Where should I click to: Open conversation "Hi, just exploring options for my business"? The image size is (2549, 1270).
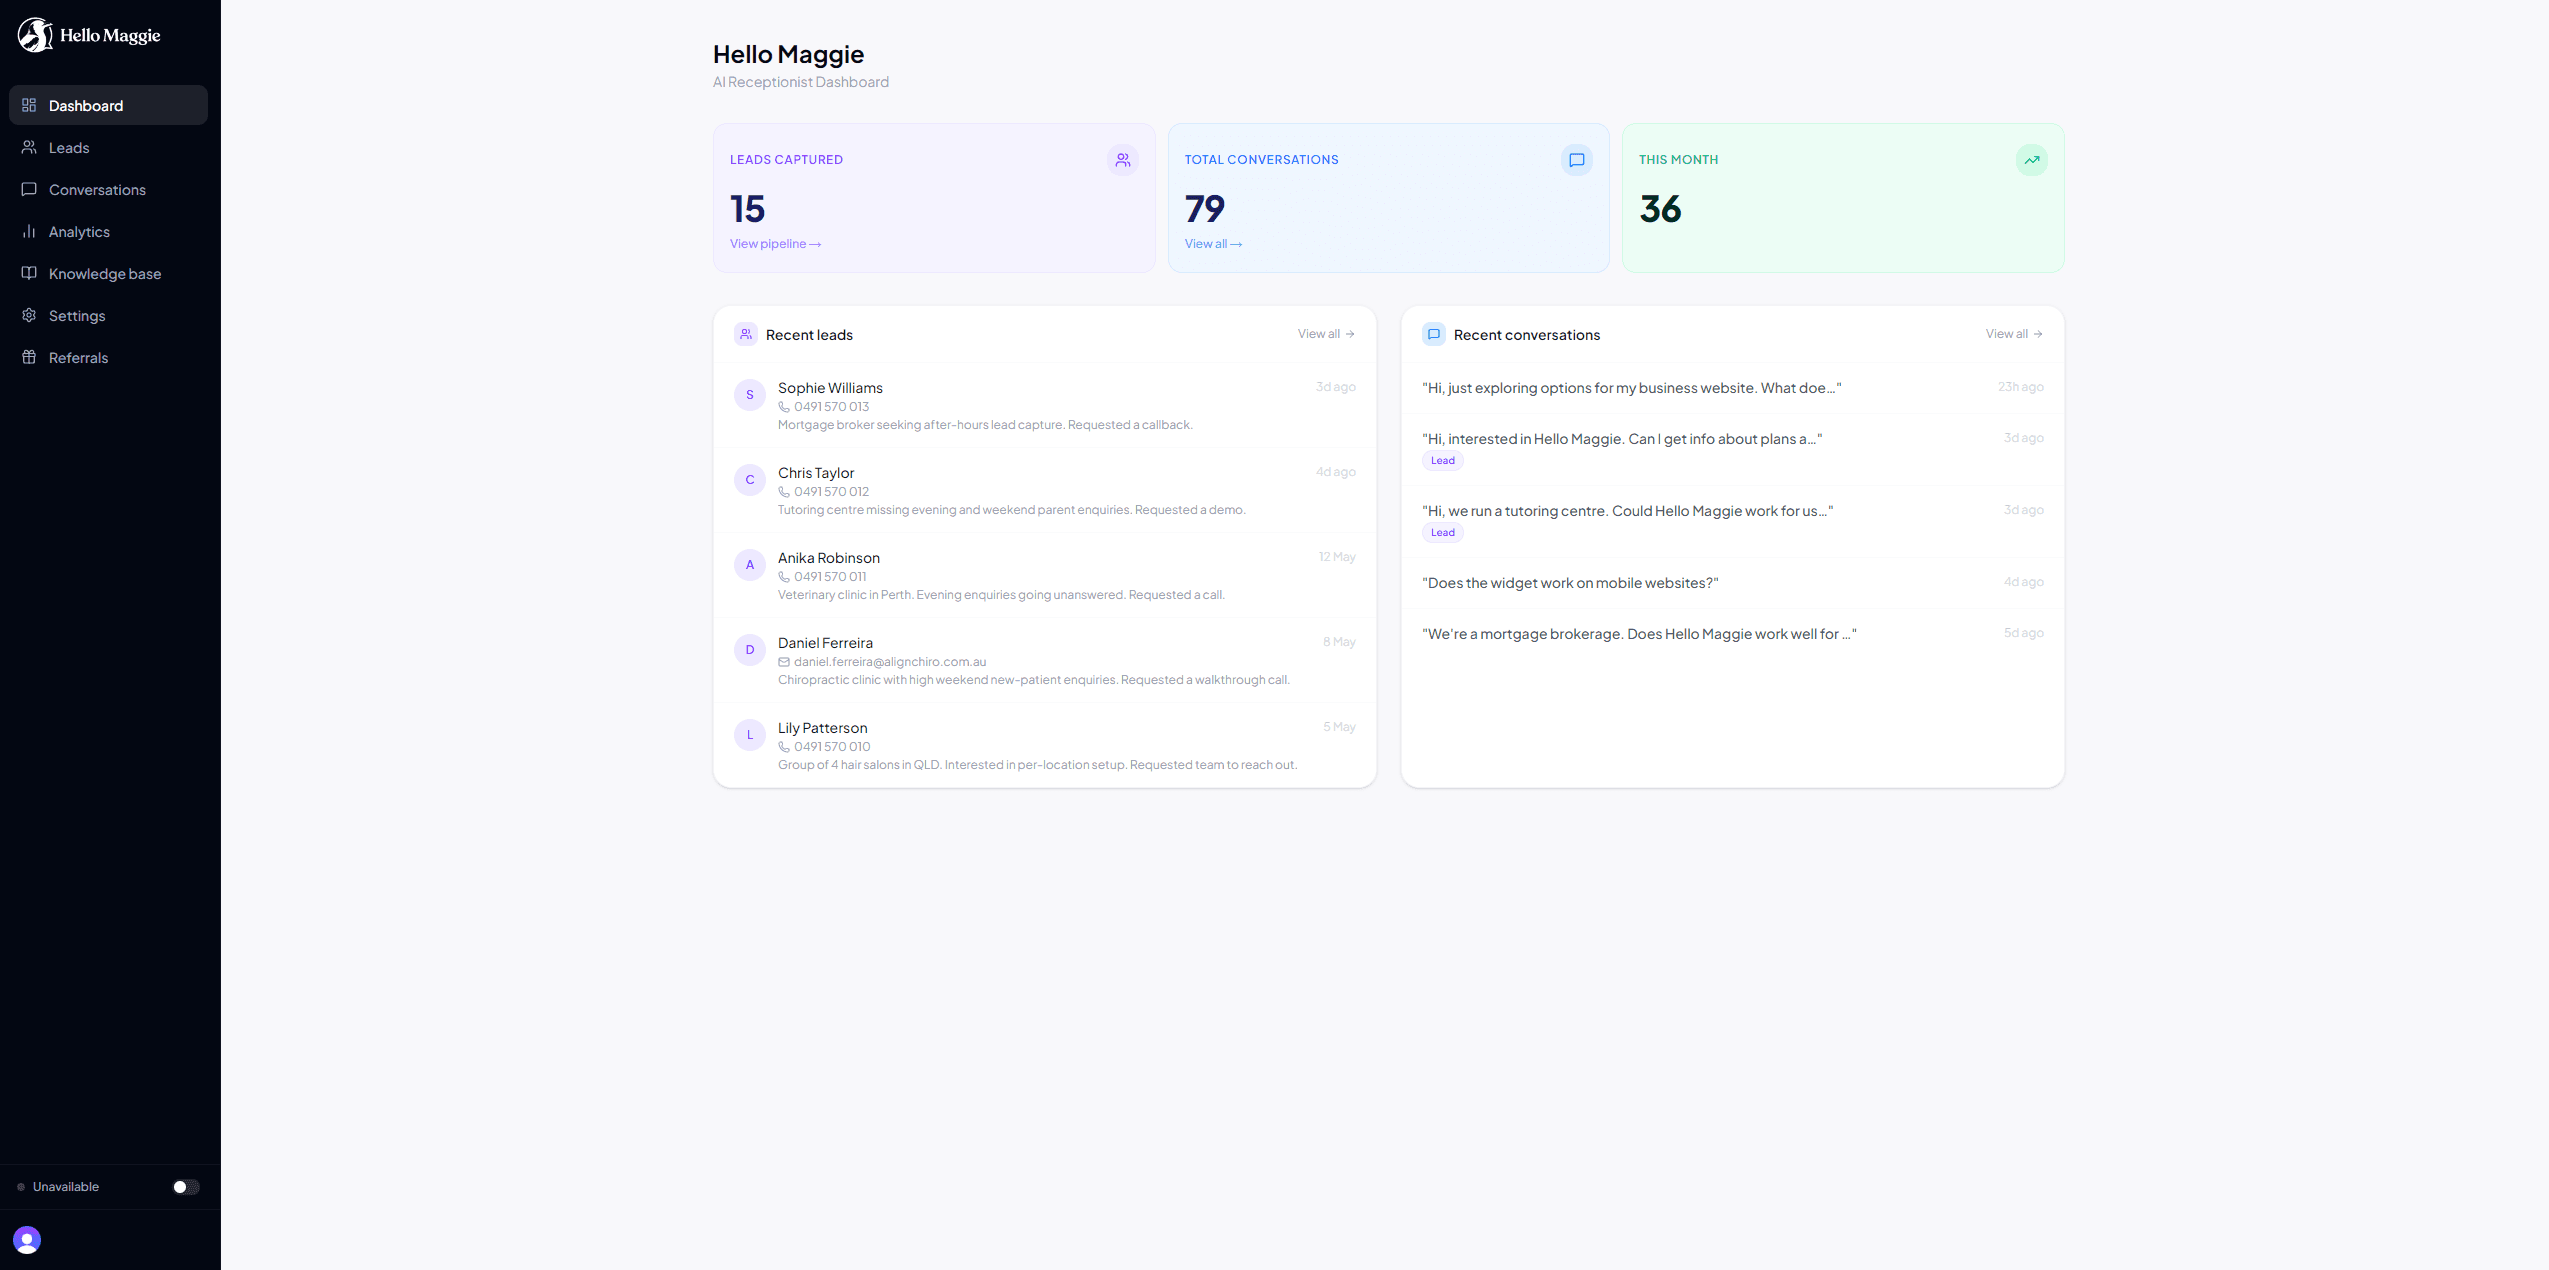pos(1733,388)
